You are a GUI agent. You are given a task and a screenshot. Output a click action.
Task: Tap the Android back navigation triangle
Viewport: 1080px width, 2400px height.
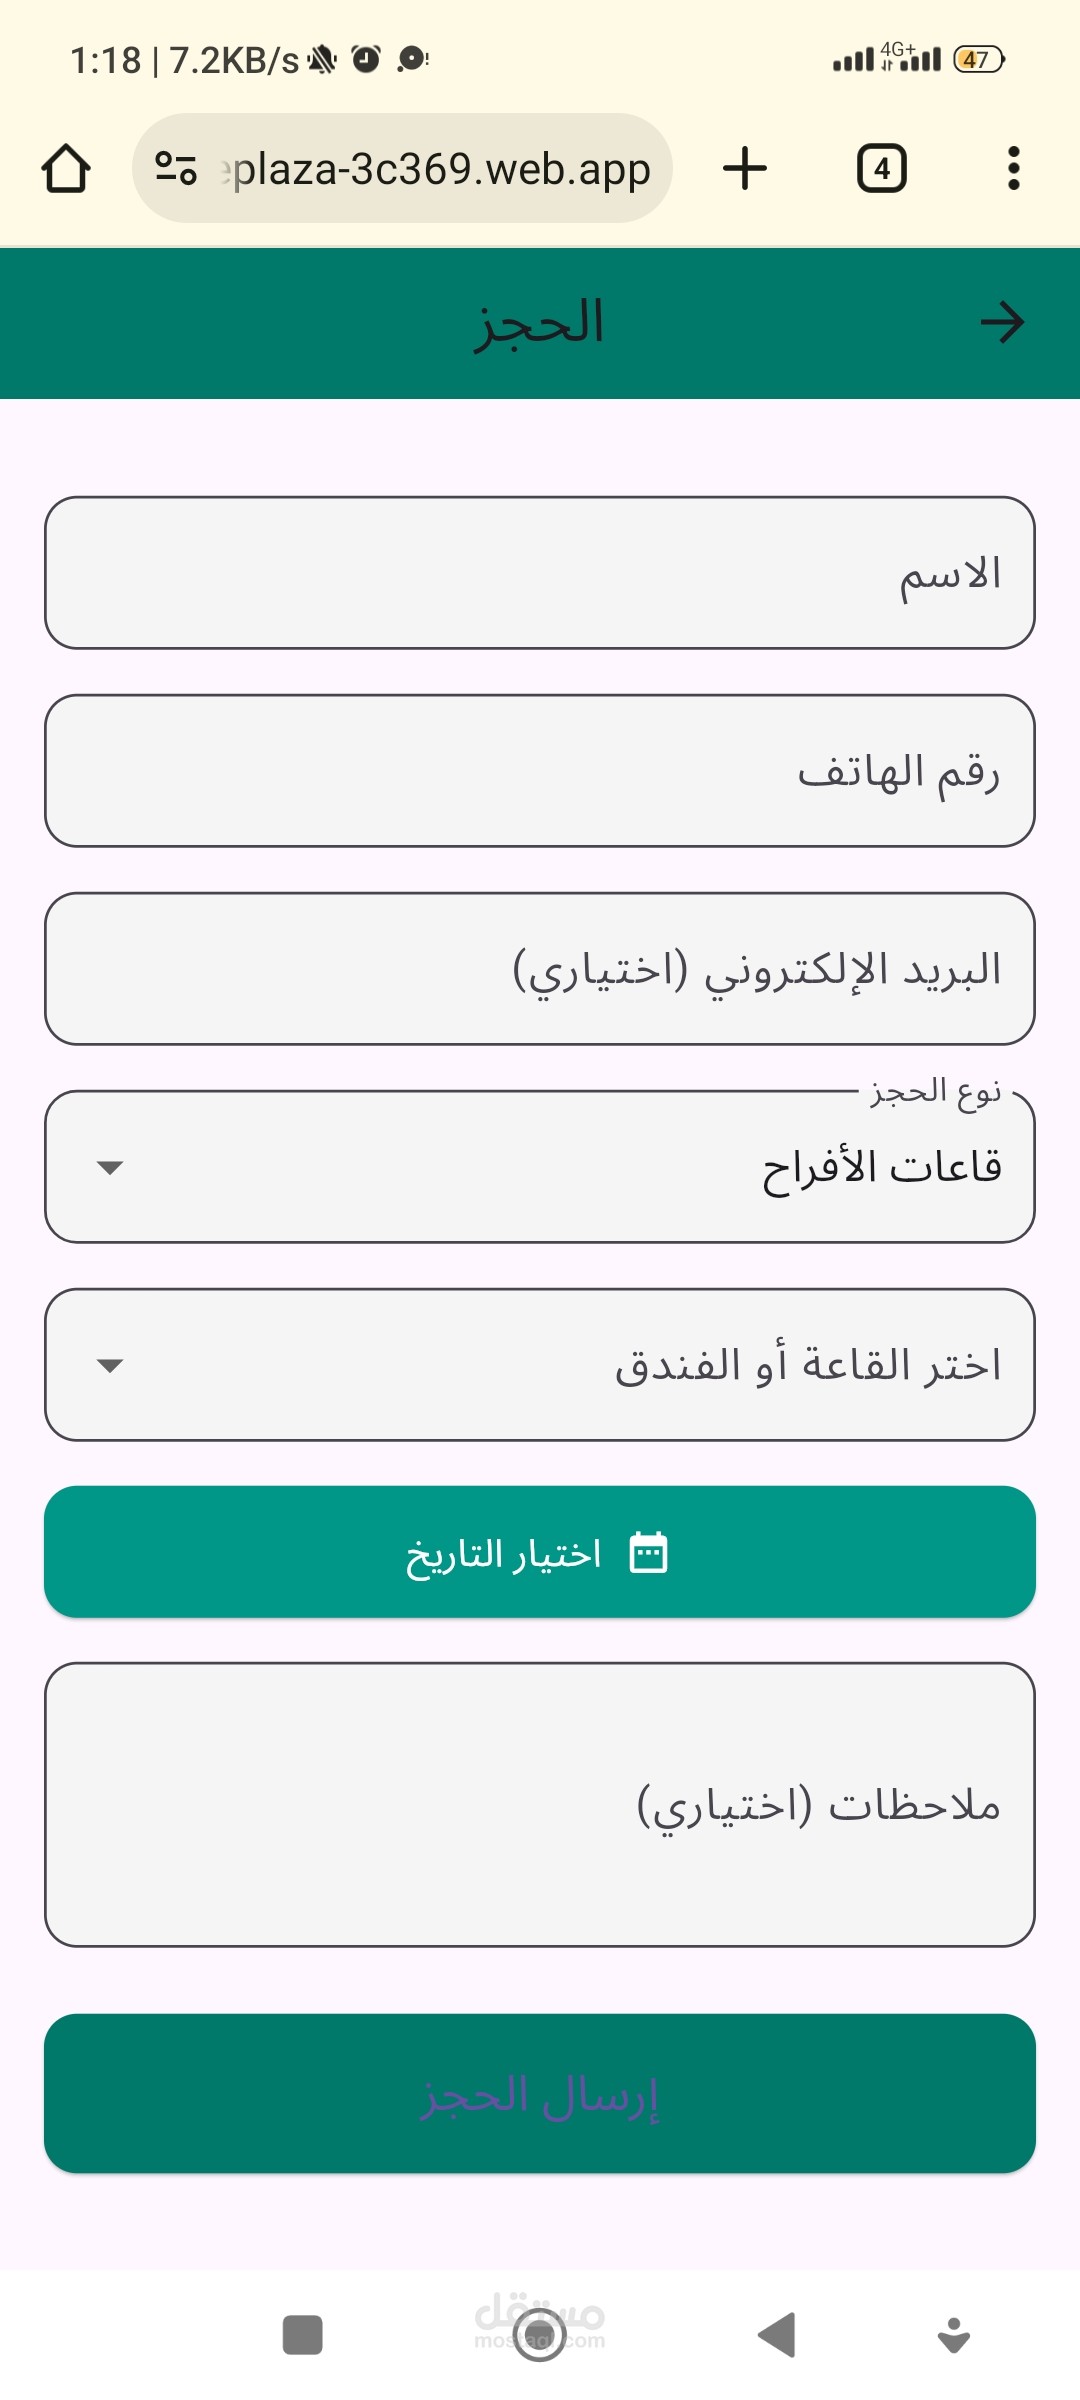tap(777, 2335)
